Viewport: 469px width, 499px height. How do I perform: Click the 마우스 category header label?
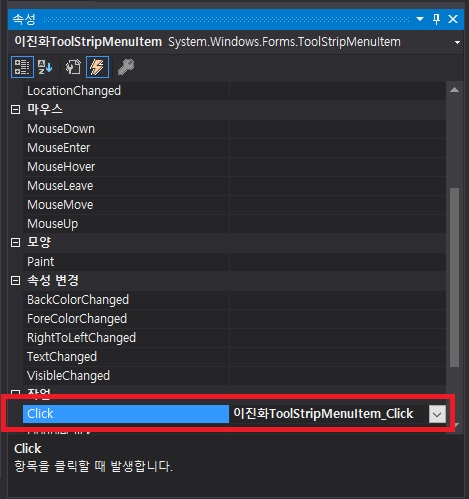coord(45,109)
